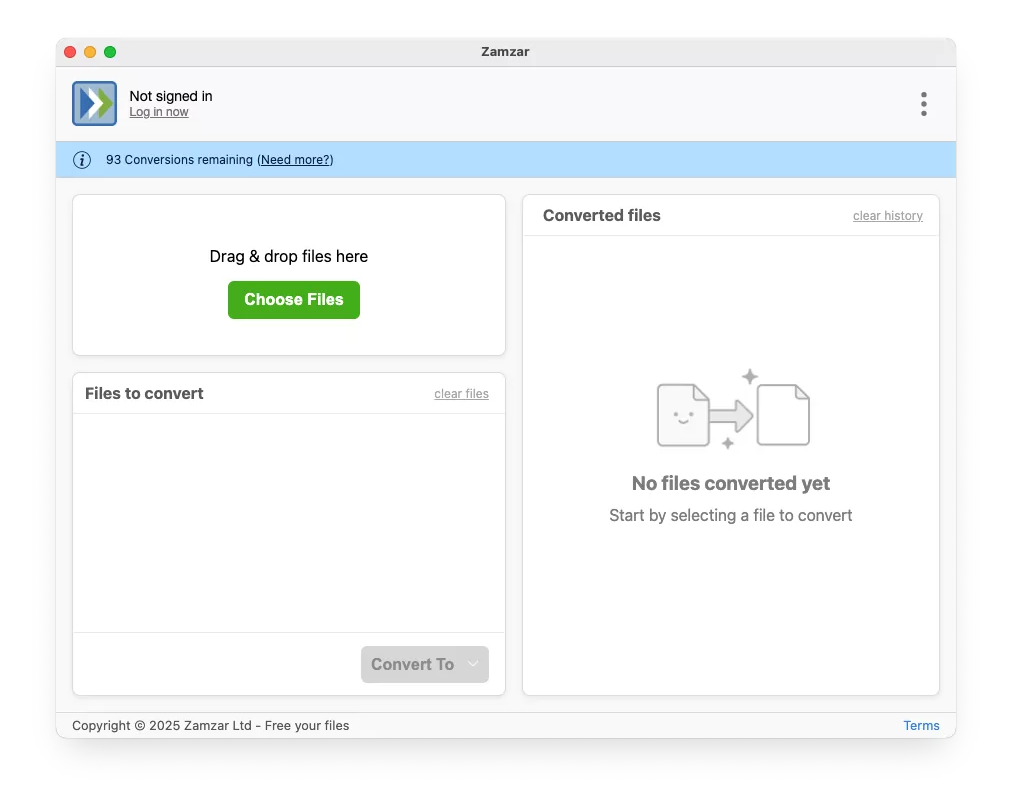Clear the files to convert list
The height and width of the screenshot is (812, 1012).
(x=461, y=394)
